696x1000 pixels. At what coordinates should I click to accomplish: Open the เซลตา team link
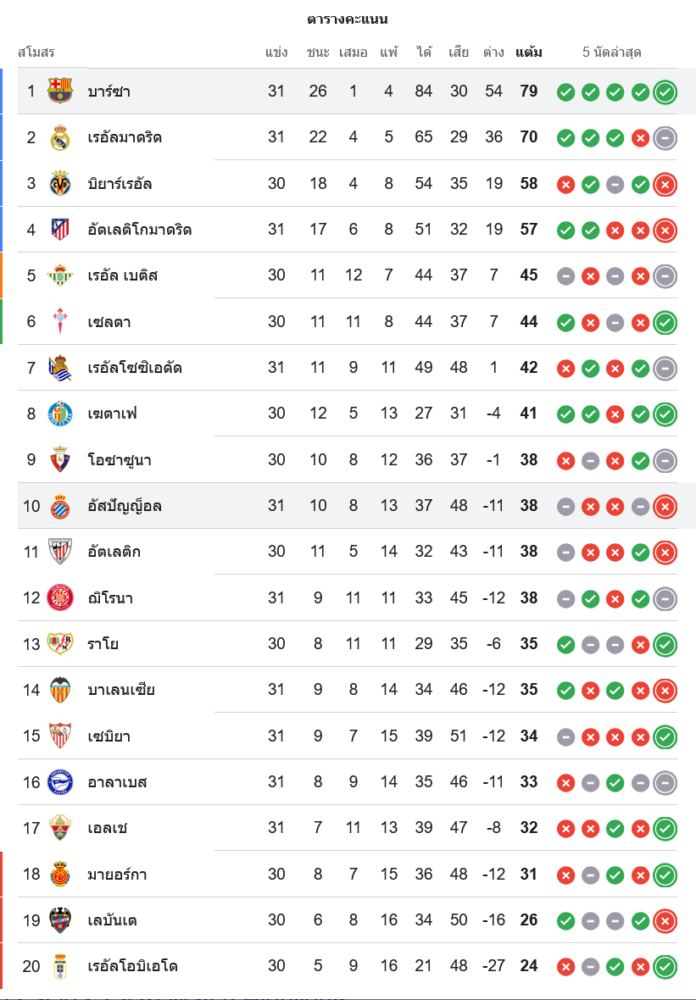(109, 322)
